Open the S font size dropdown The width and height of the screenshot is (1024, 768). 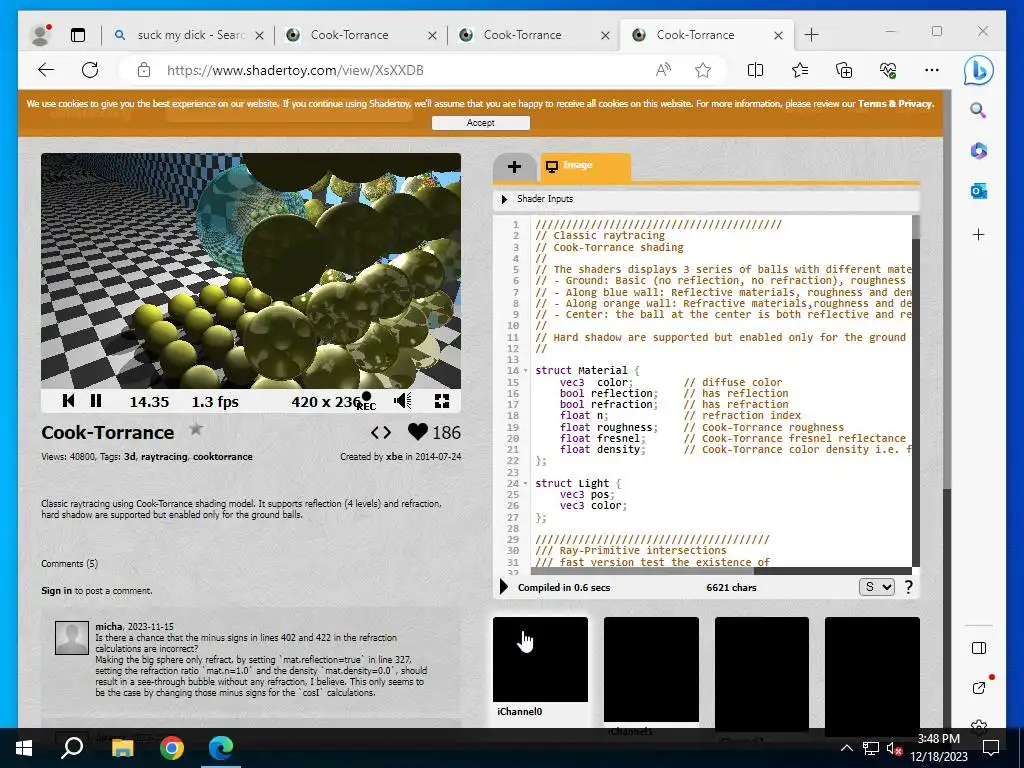click(876, 587)
